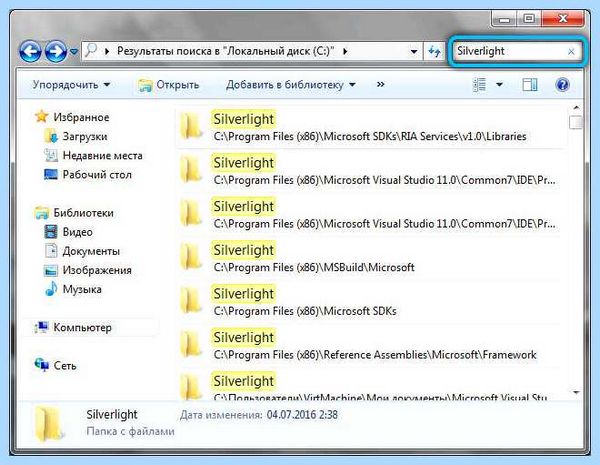Toggle the preview pane icon
This screenshot has width=600, height=465.
530,85
